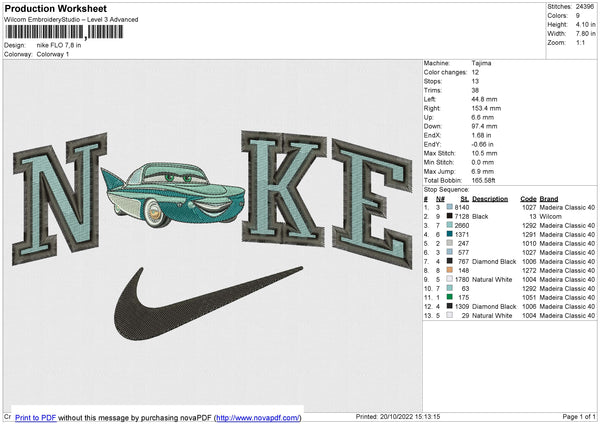Click the 'Wilcom' brand in row 2
600x424 pixels.
pyautogui.click(x=551, y=217)
